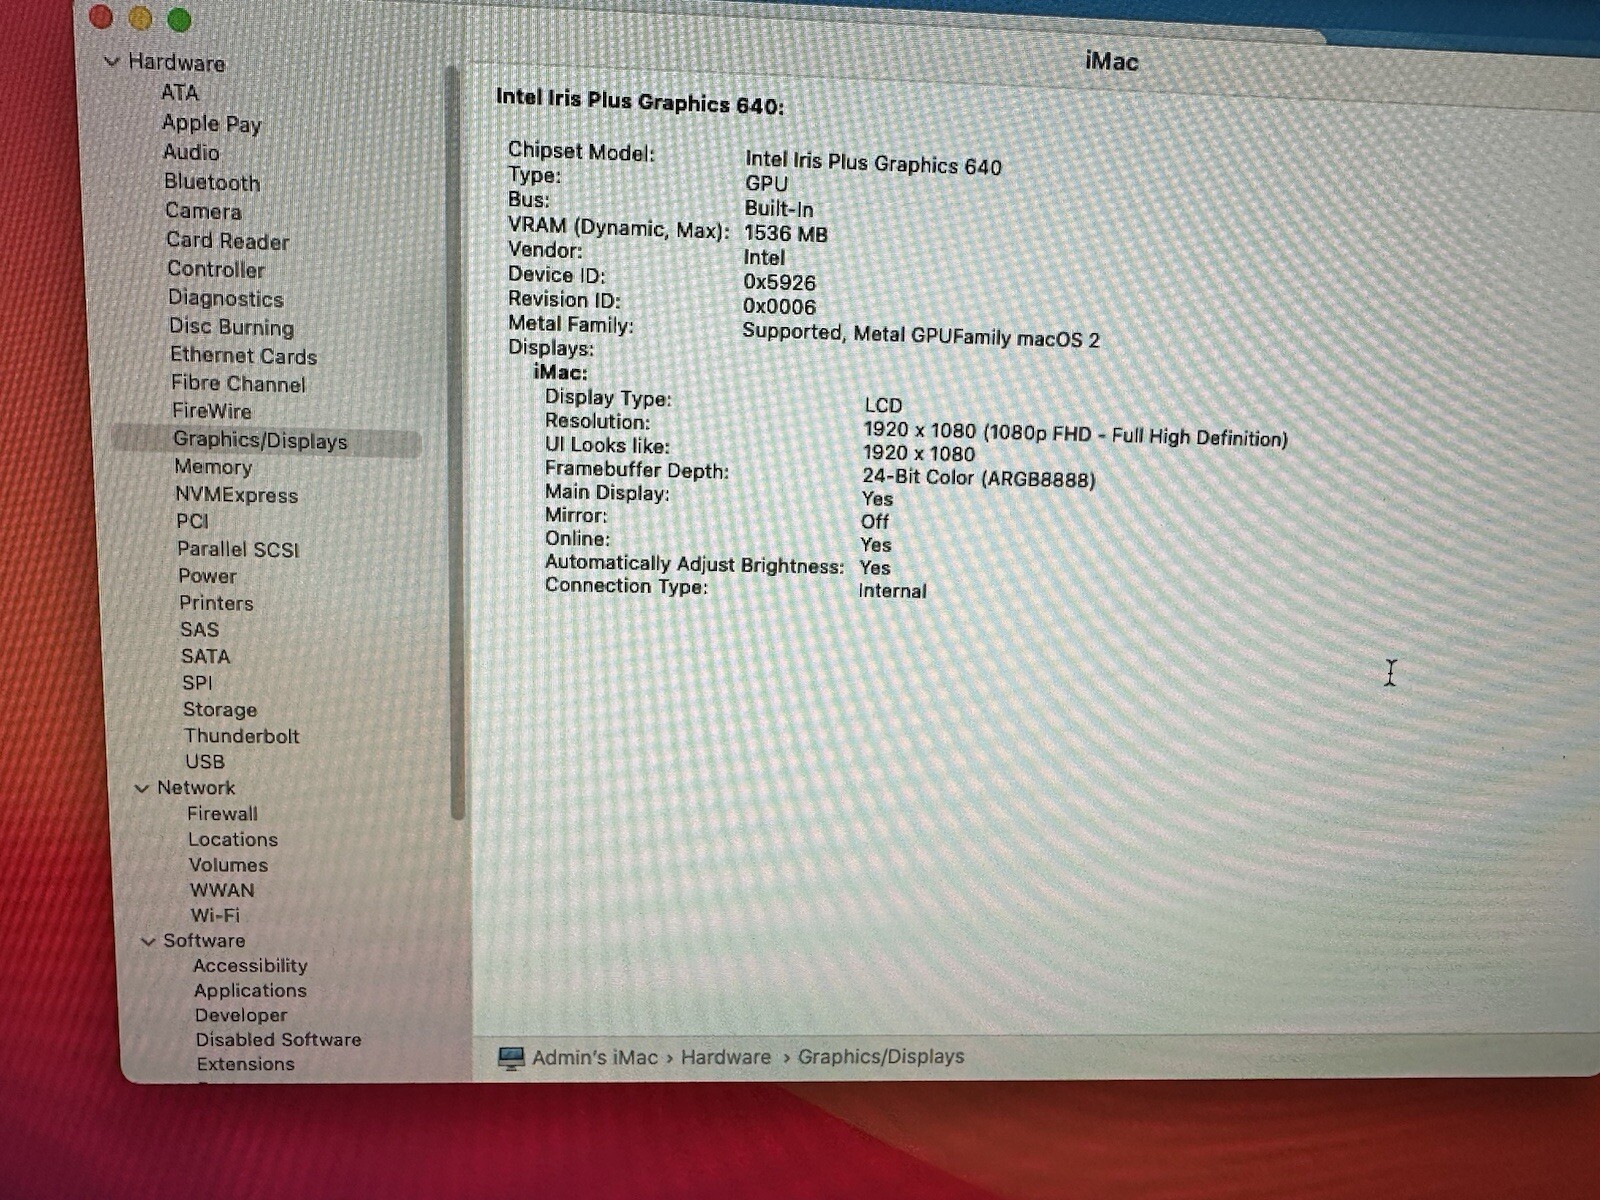Image resolution: width=1600 pixels, height=1200 pixels.
Task: Select Accessibility under Software
Action: 250,966
